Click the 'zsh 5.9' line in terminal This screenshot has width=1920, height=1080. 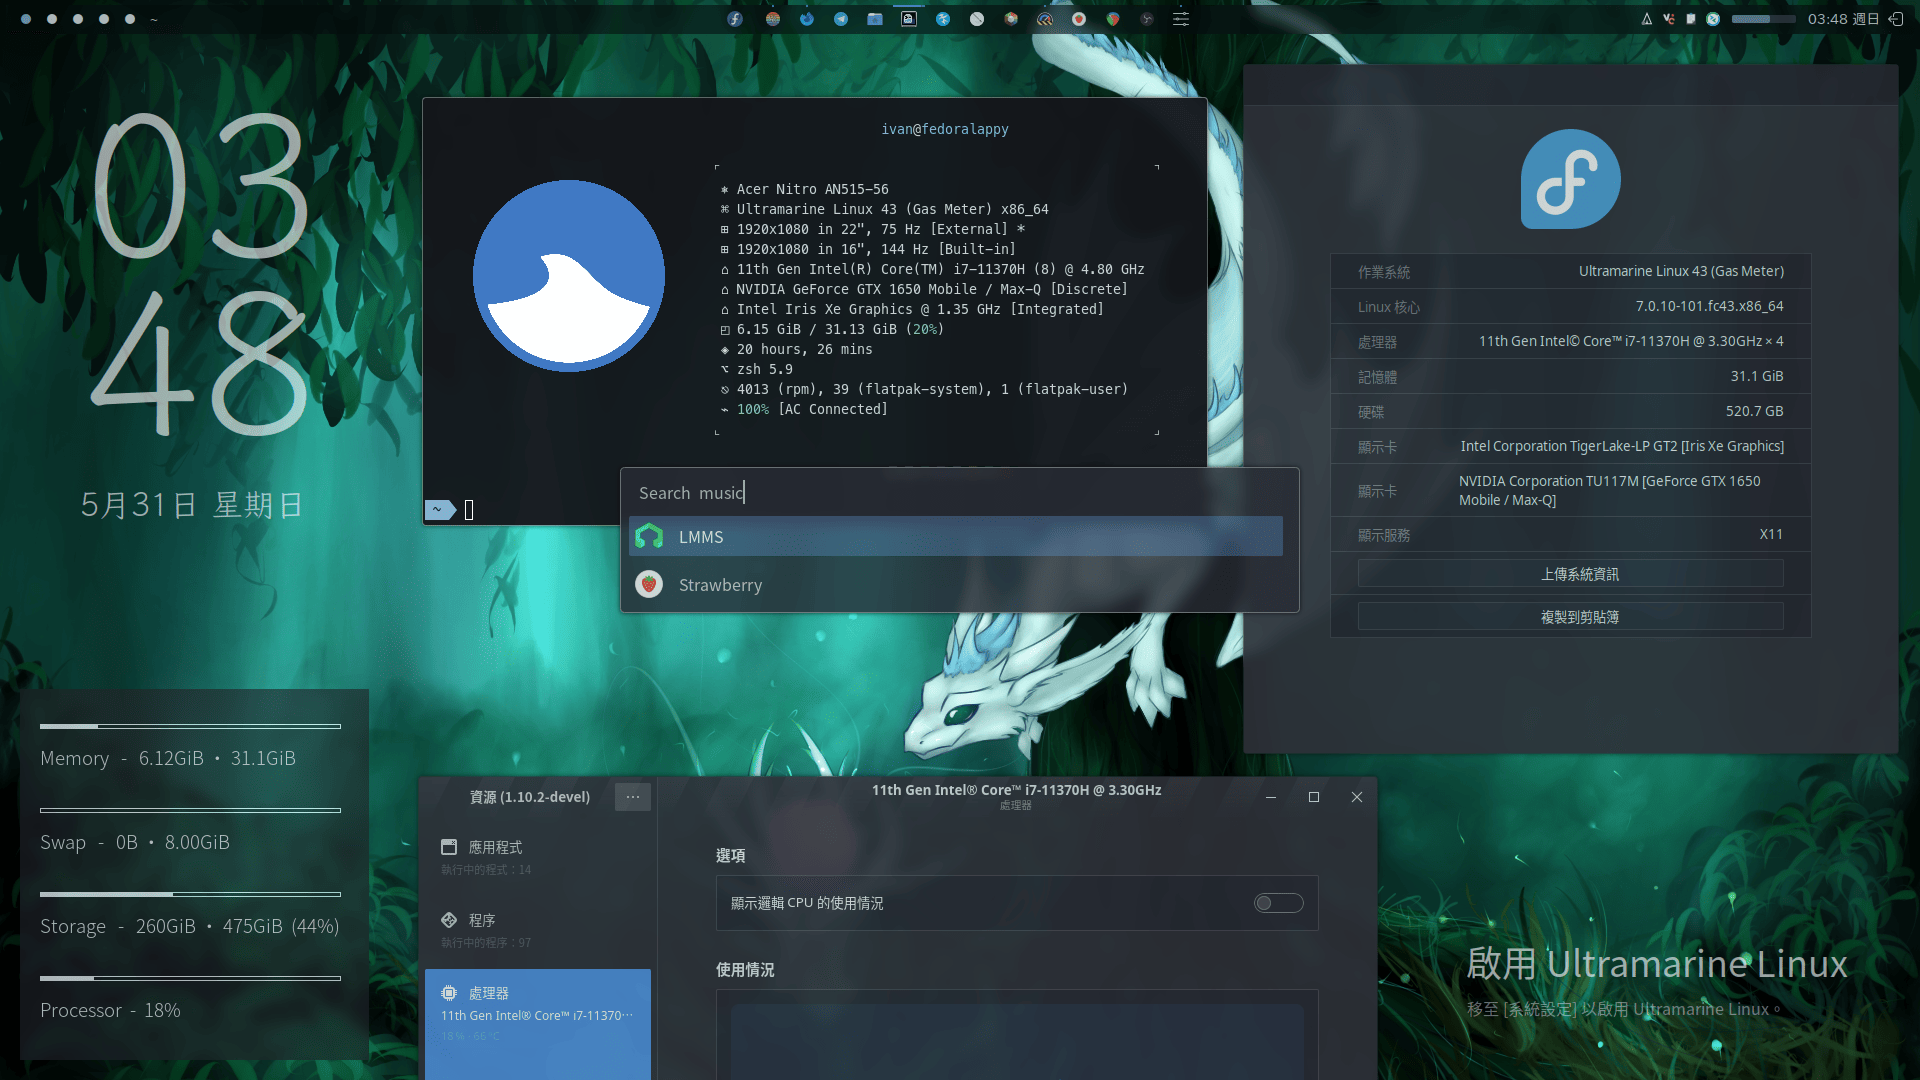point(765,369)
